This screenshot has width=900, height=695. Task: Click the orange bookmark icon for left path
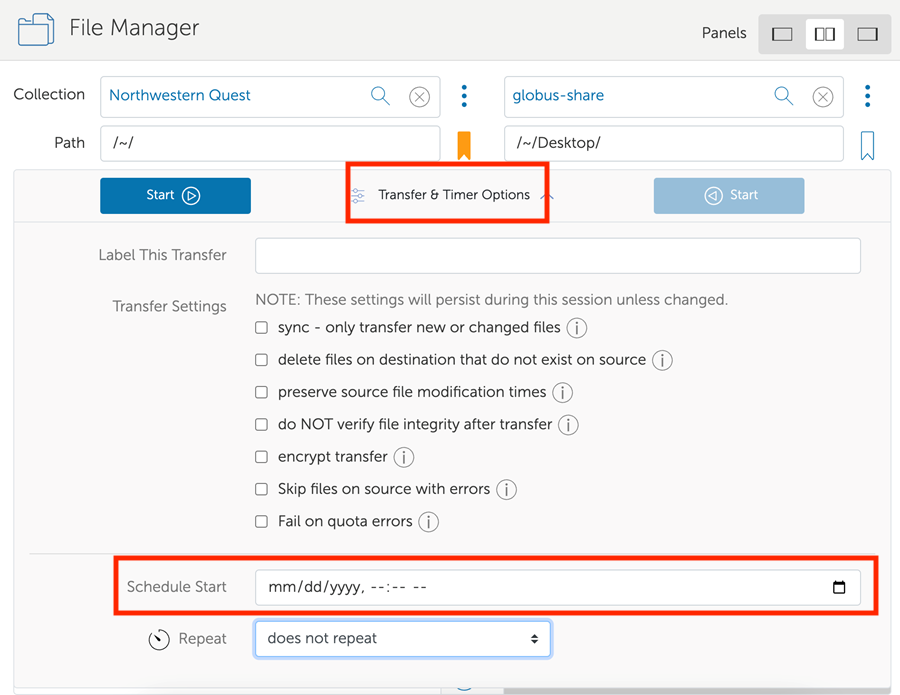[x=464, y=145]
